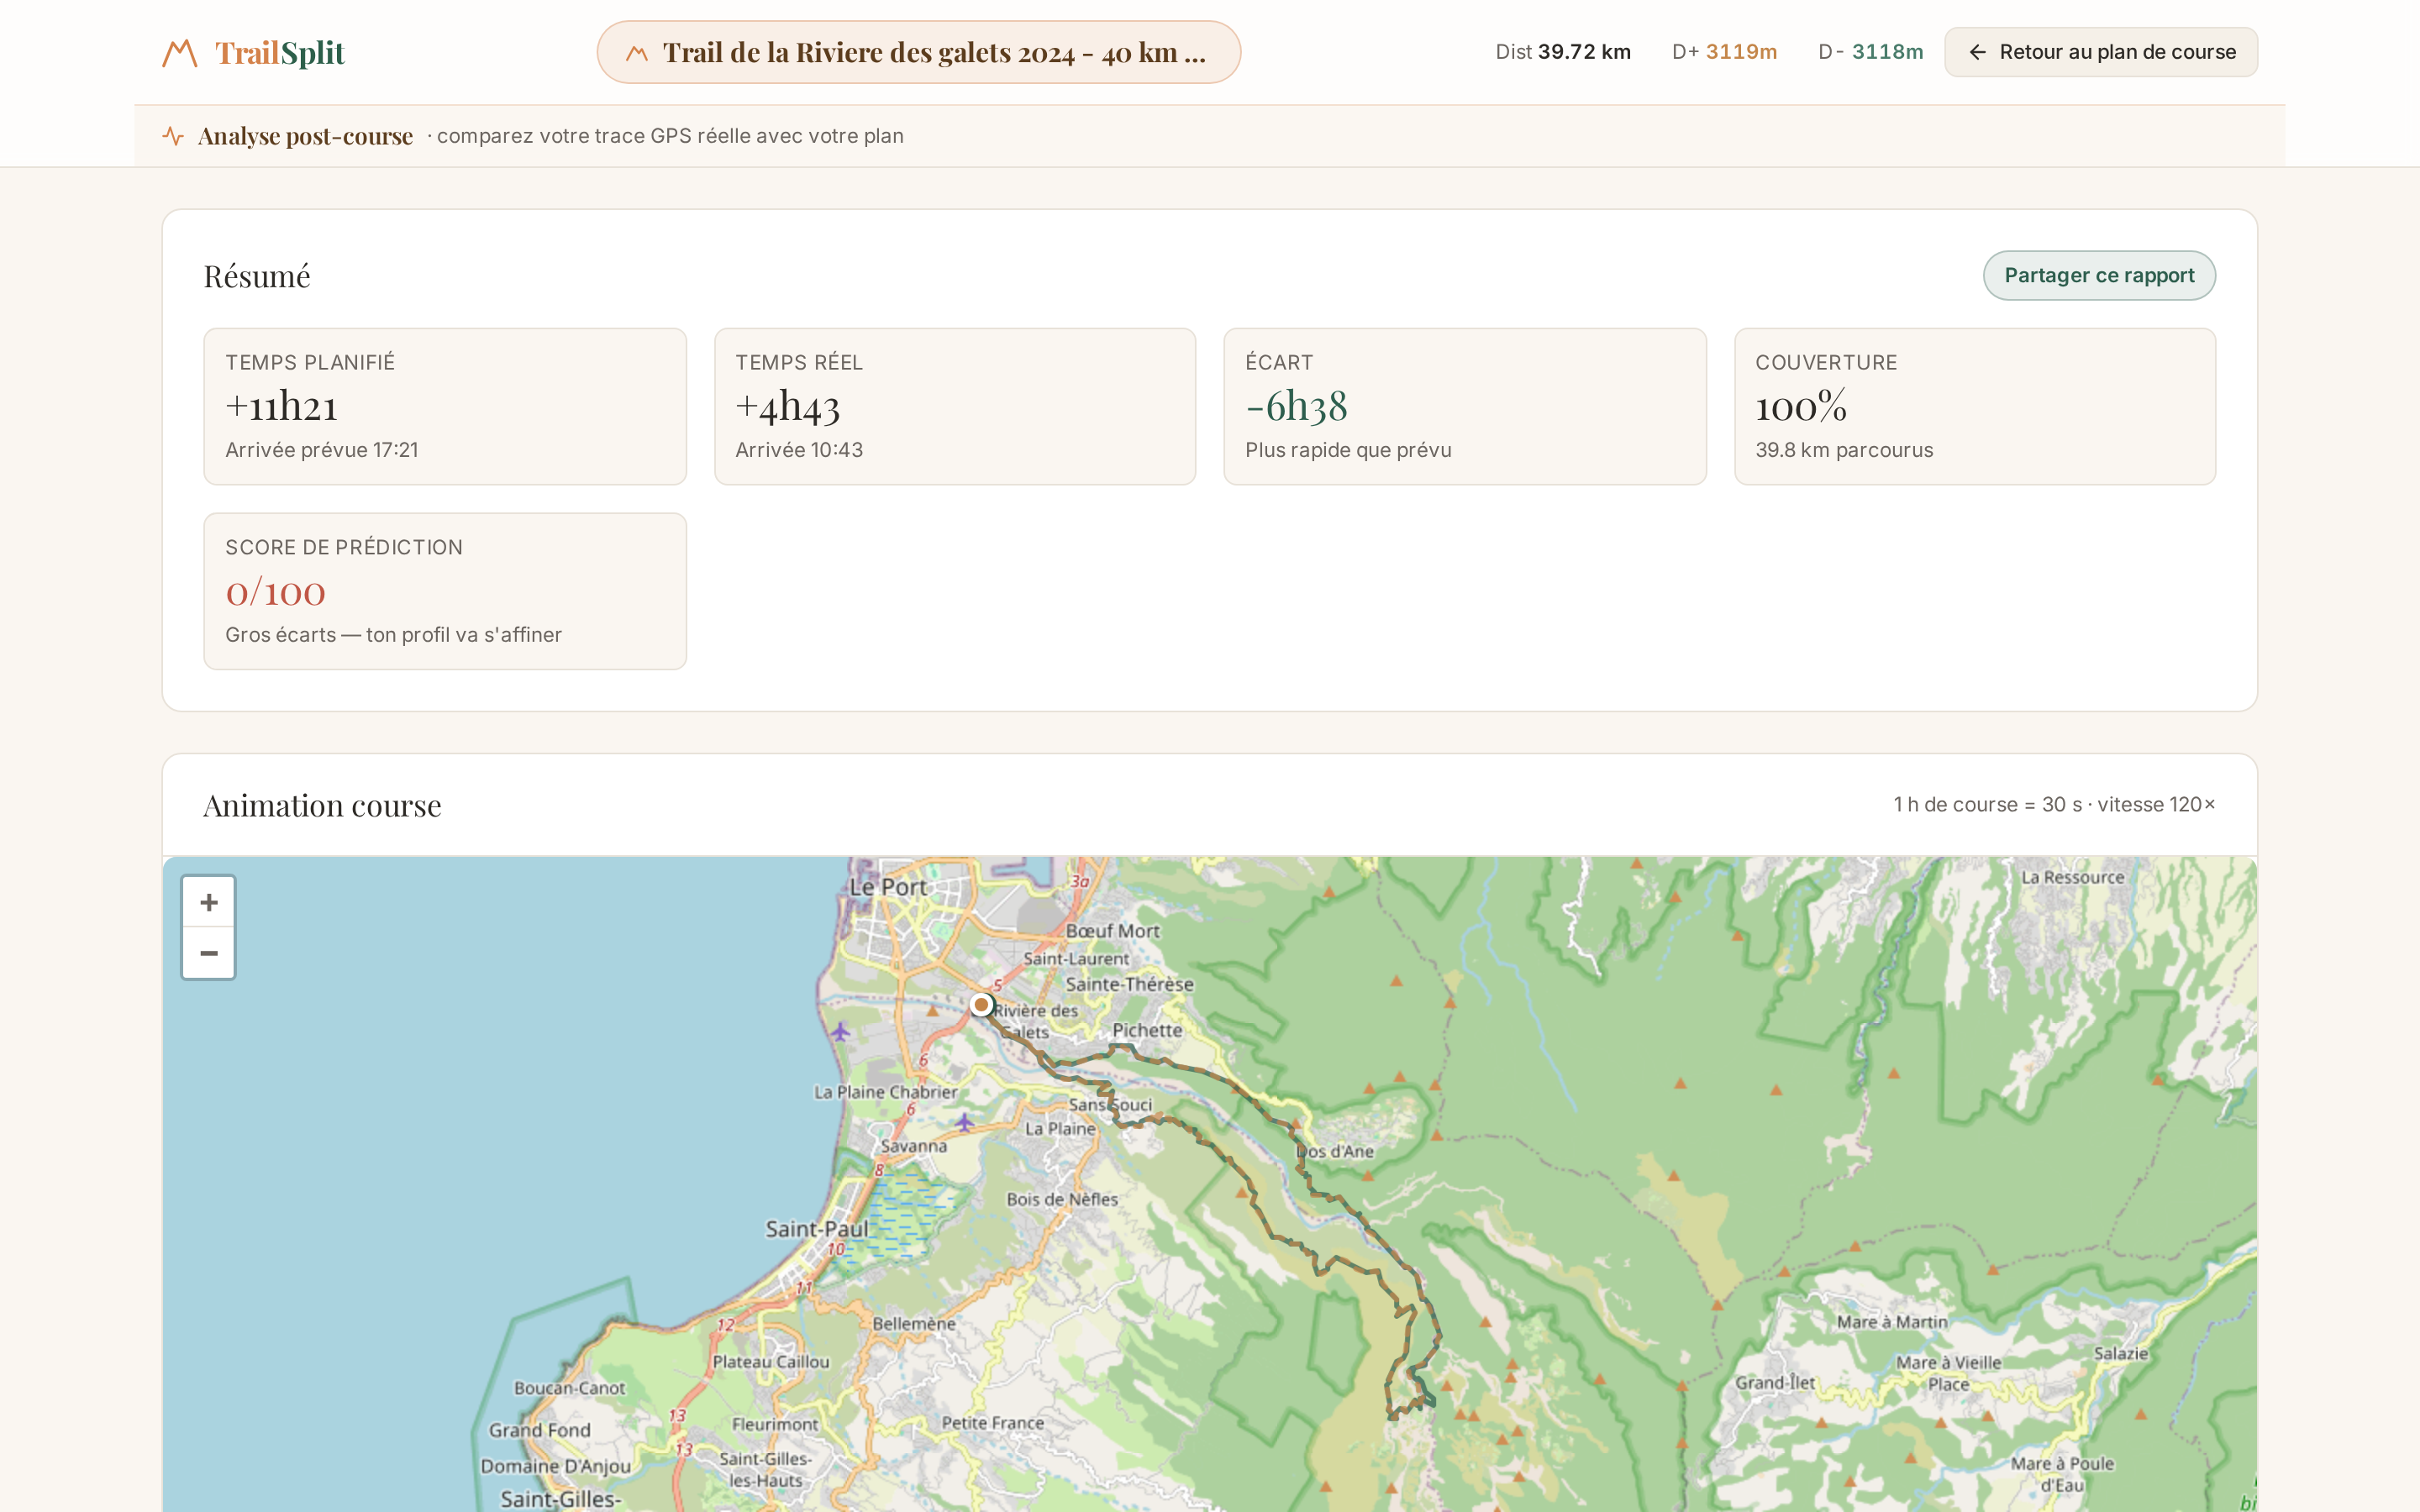Click the mountain icon in the race title pill

click(636, 53)
